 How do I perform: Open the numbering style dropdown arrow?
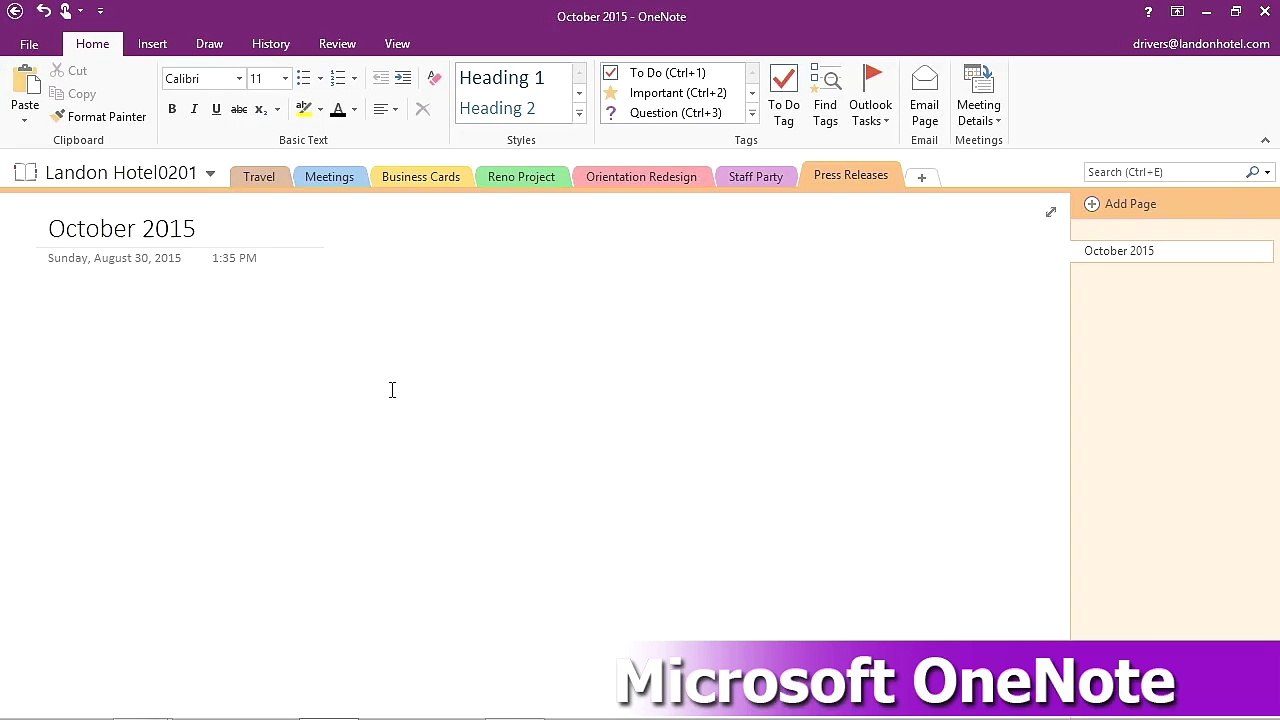tap(354, 78)
